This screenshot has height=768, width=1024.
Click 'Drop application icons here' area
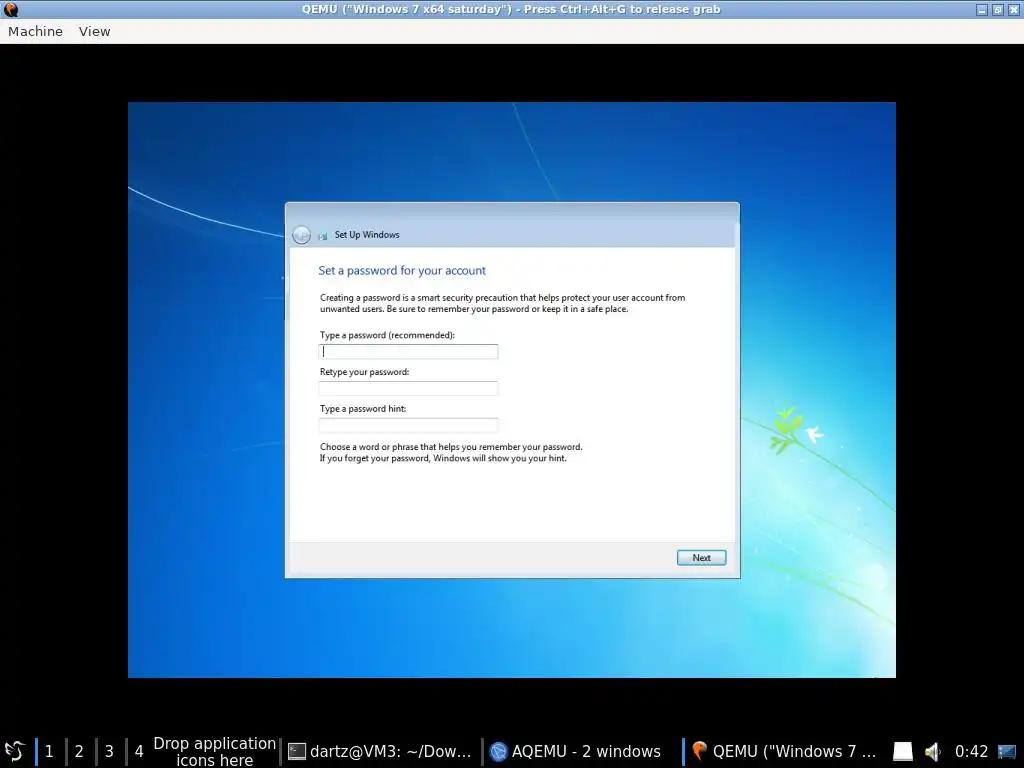tap(214, 752)
